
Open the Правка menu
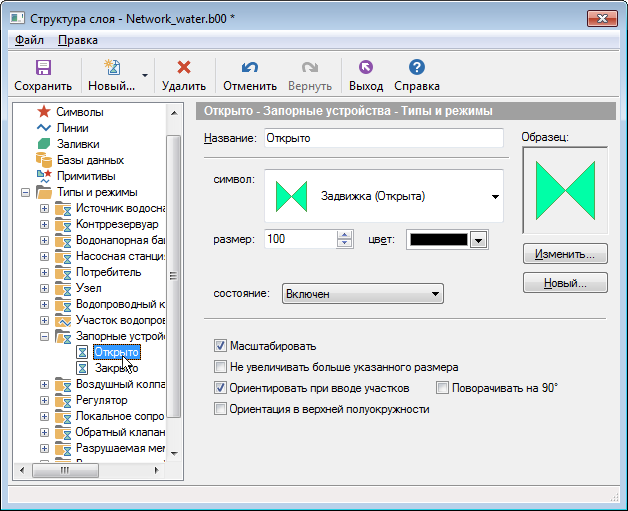pyautogui.click(x=77, y=40)
